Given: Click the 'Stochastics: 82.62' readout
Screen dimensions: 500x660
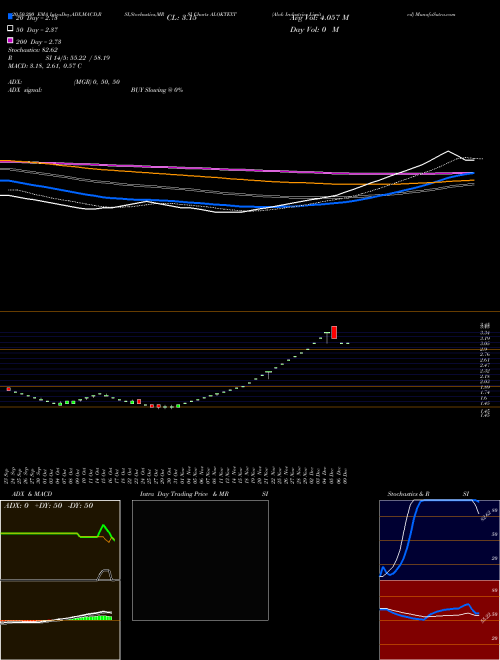Looking at the screenshot, I should [33, 50].
